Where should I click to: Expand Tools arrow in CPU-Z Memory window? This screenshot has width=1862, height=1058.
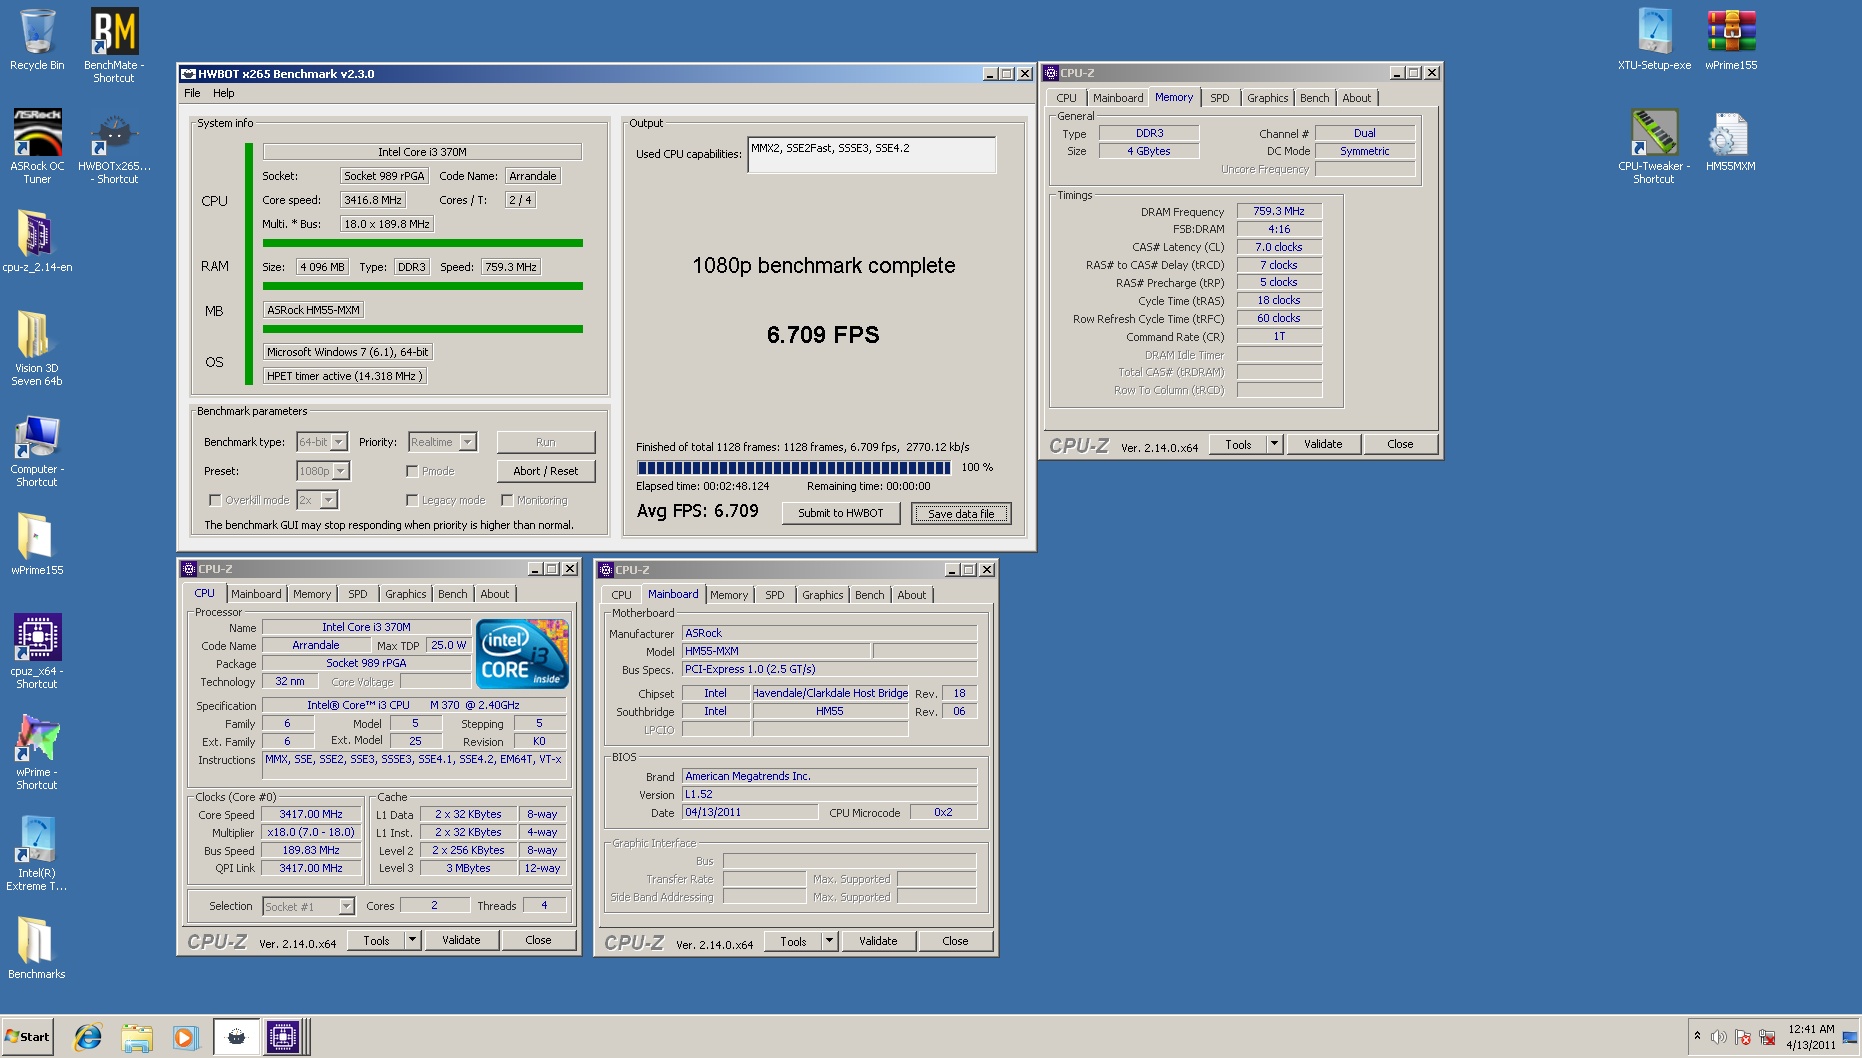1274,444
